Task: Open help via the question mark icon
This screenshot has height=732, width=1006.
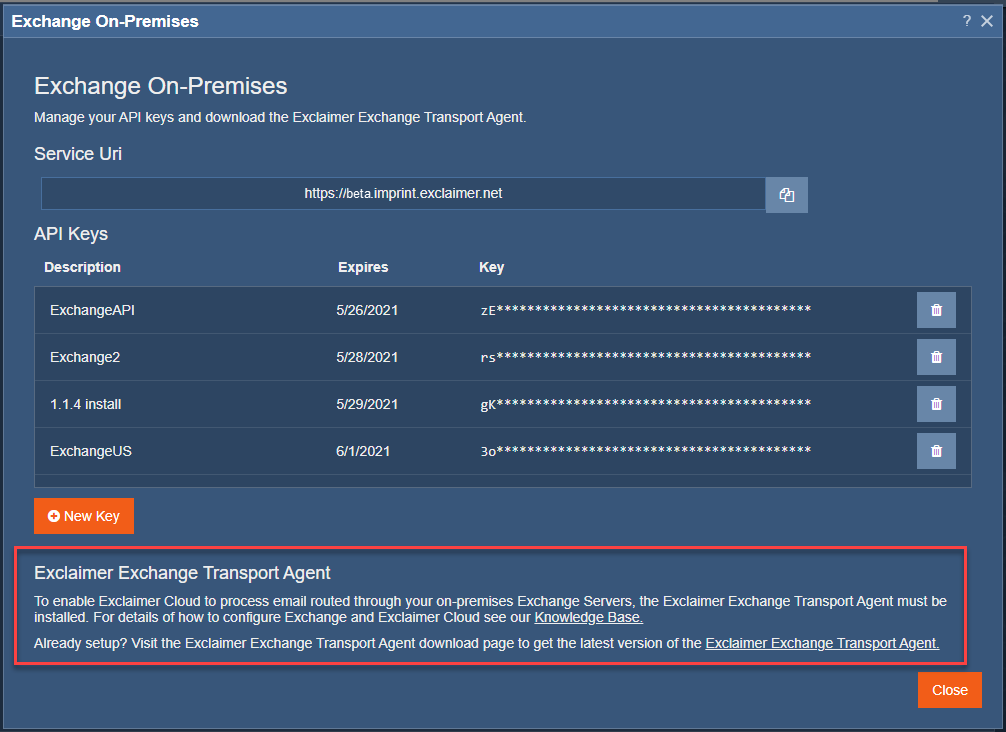Action: click(x=967, y=21)
